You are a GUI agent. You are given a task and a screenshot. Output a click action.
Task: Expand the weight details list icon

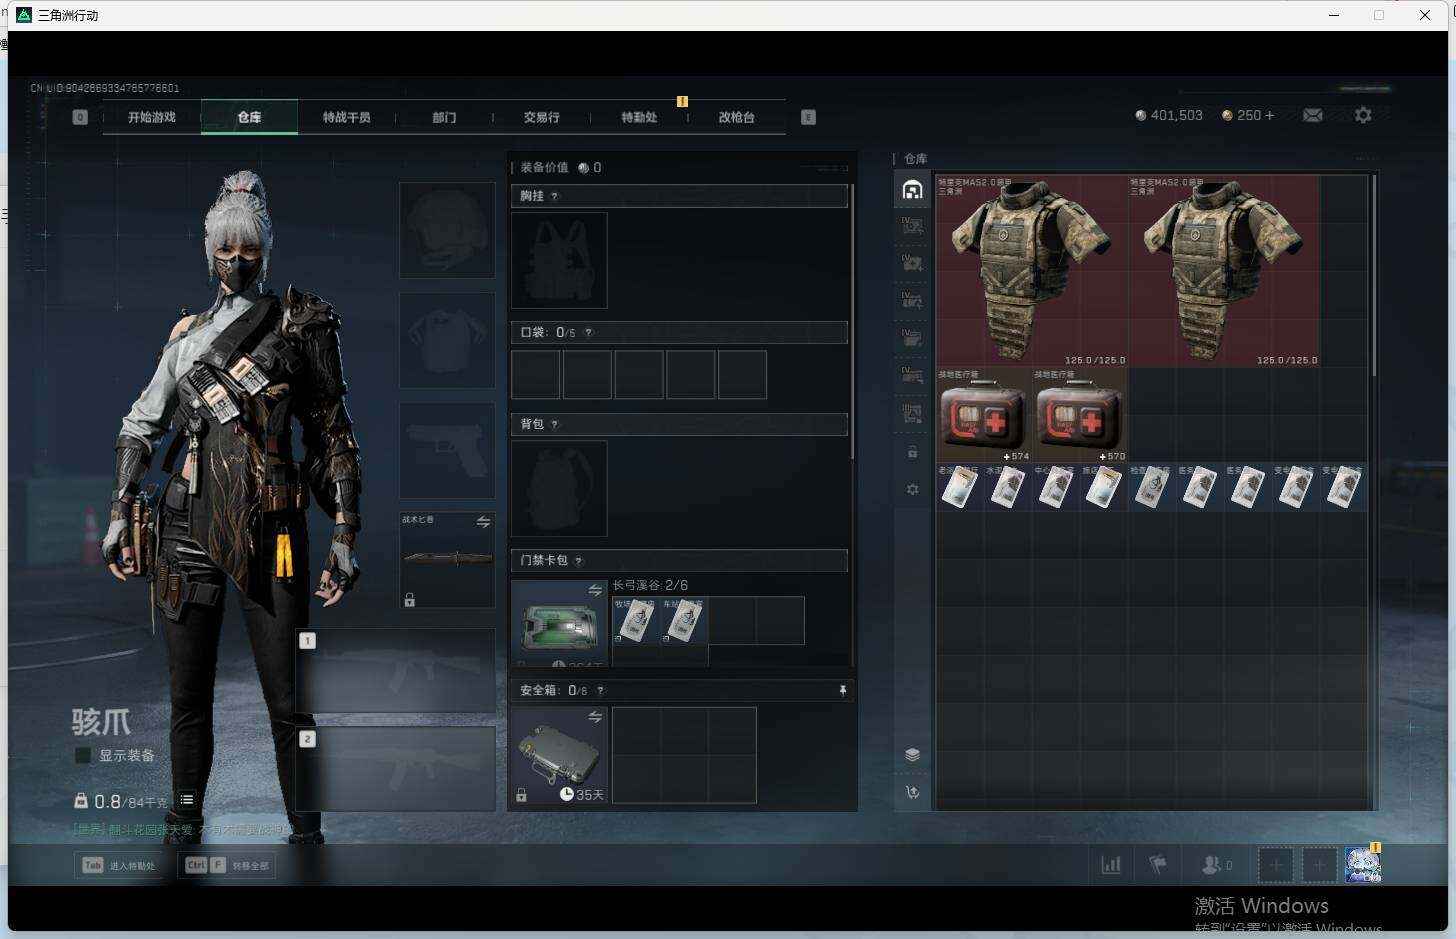(187, 799)
